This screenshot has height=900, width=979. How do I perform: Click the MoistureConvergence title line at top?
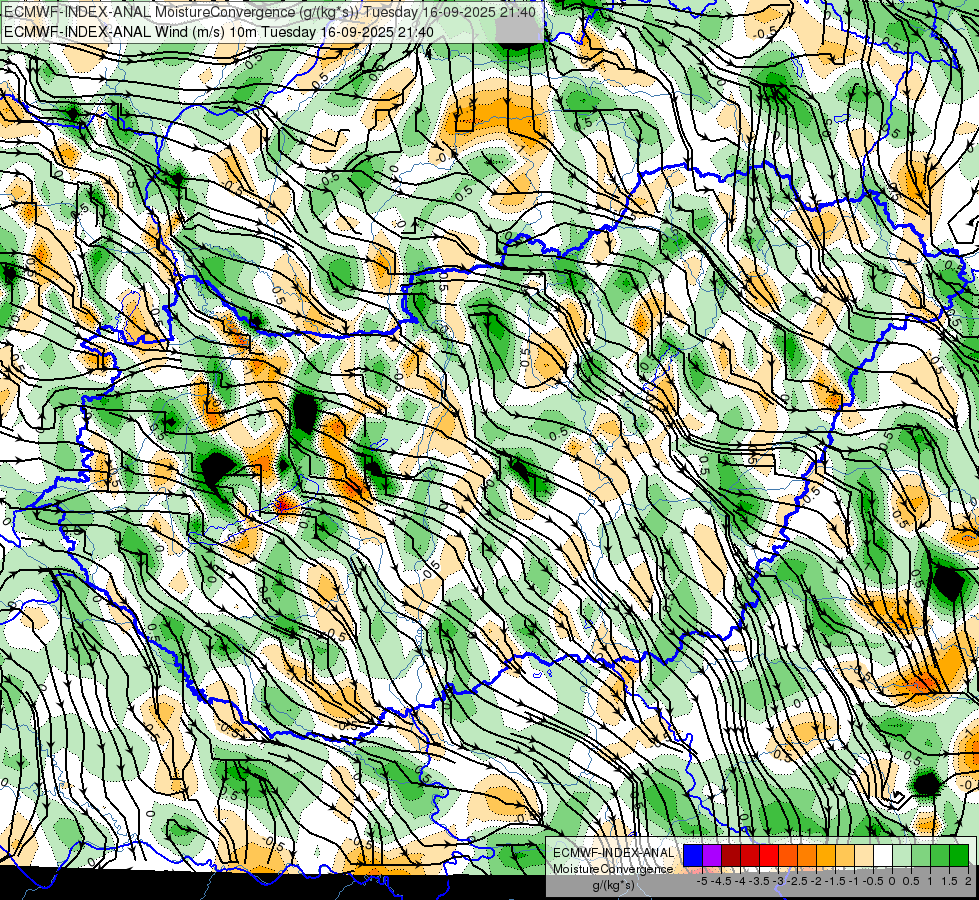(x=270, y=12)
